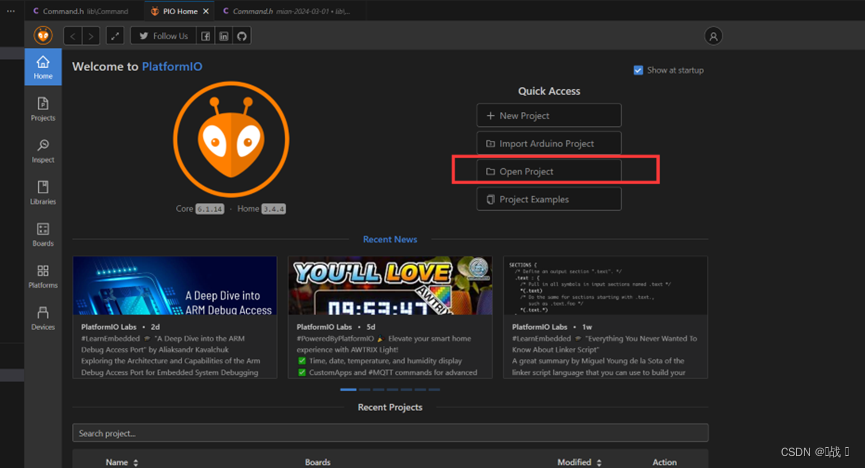Open the PlatformIO GitHub page icon

pos(242,36)
